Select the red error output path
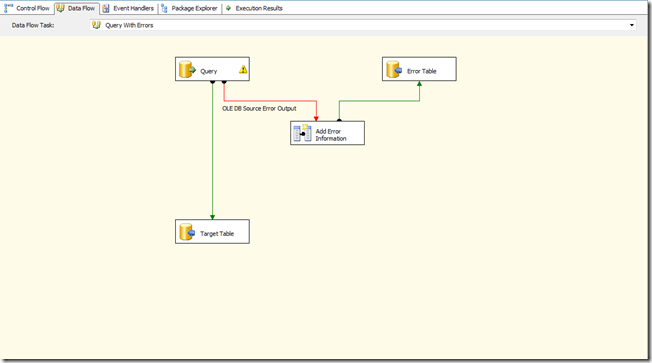The image size is (652, 363). tap(270, 101)
